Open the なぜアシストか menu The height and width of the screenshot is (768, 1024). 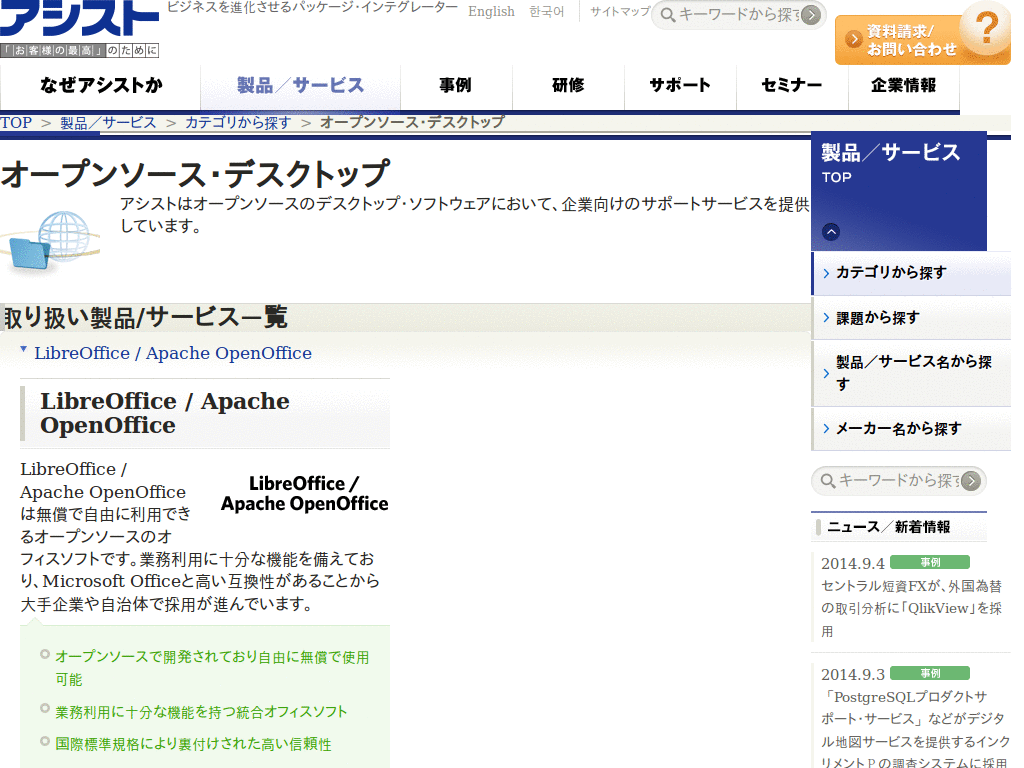point(101,86)
